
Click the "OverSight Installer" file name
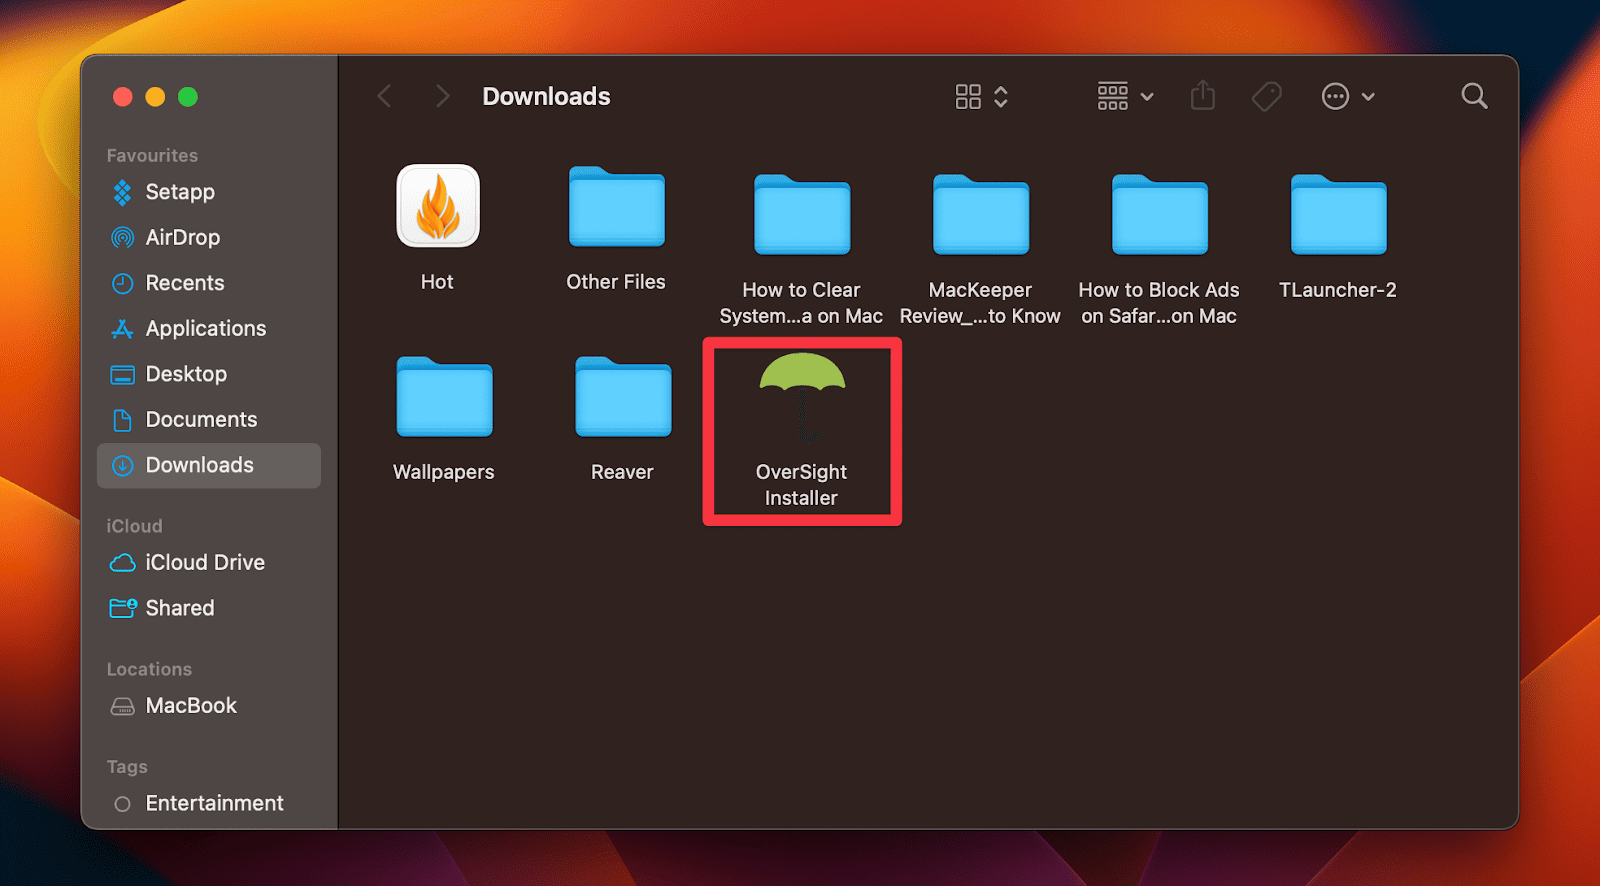coord(801,485)
